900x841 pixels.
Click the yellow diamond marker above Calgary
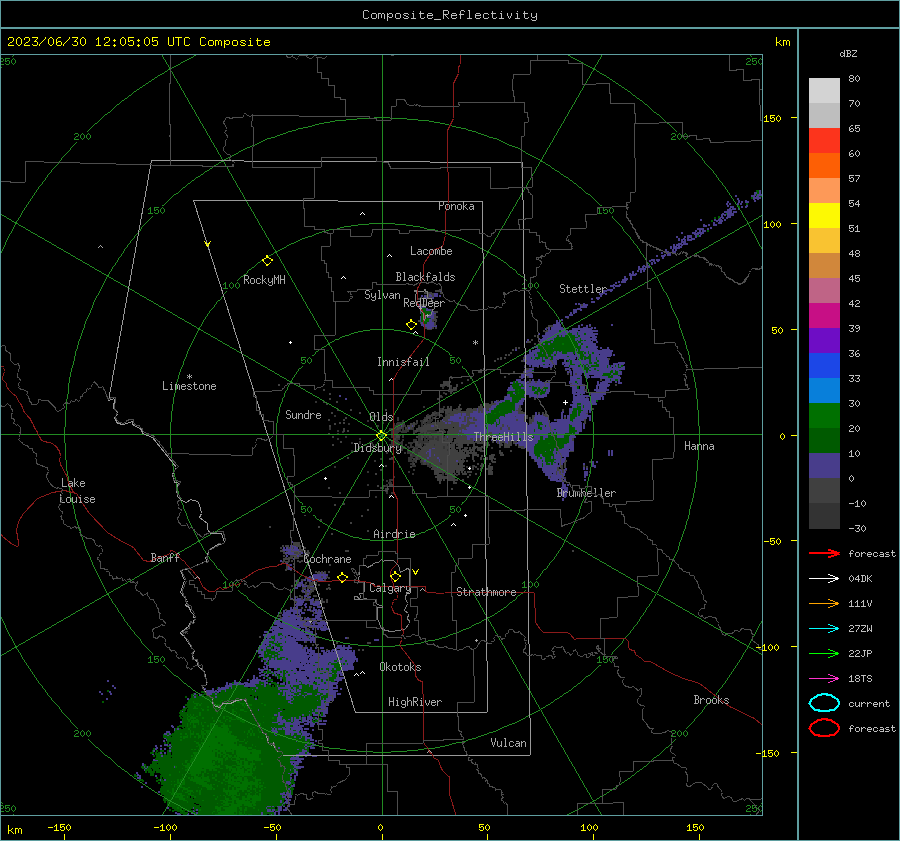(395, 576)
